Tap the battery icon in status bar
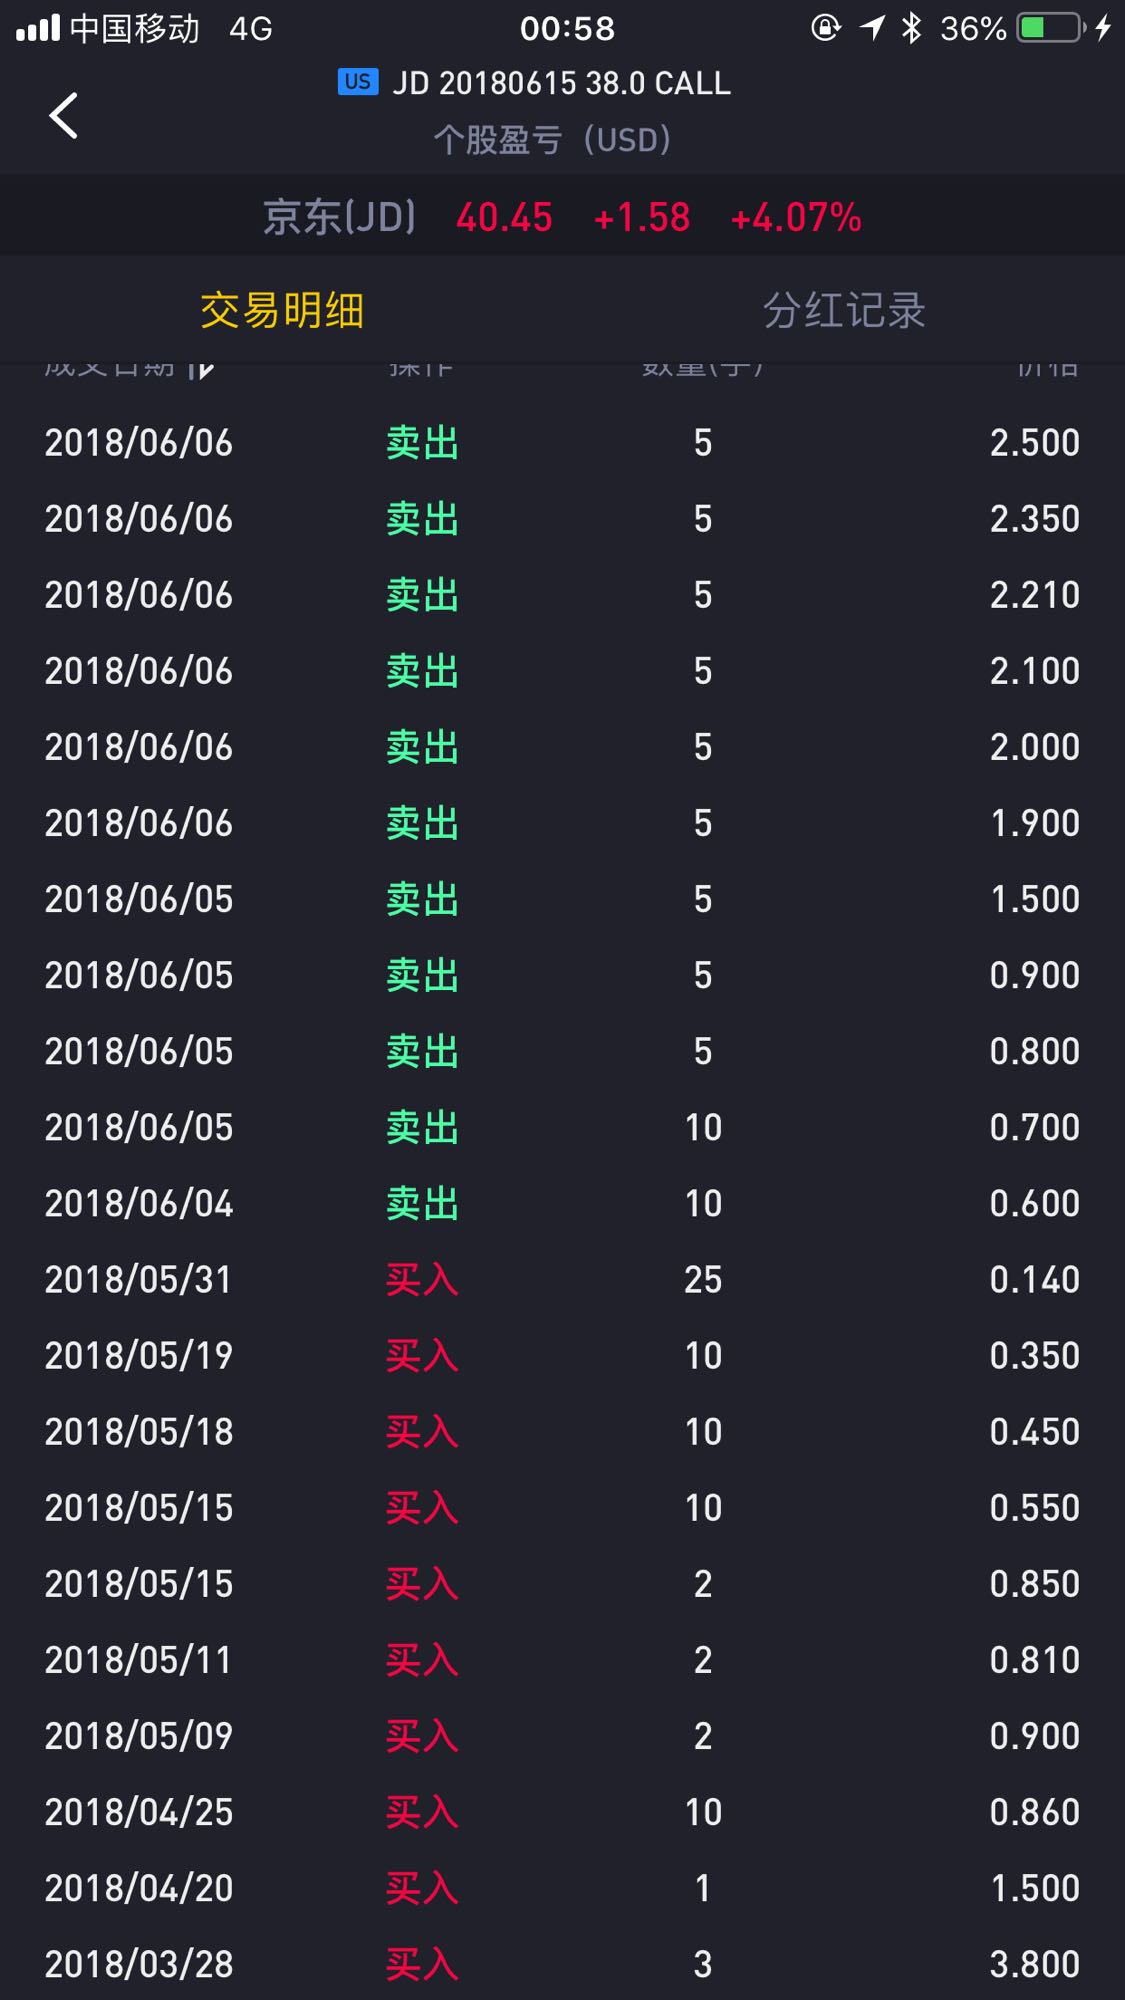The image size is (1125, 2000). [x=1050, y=28]
